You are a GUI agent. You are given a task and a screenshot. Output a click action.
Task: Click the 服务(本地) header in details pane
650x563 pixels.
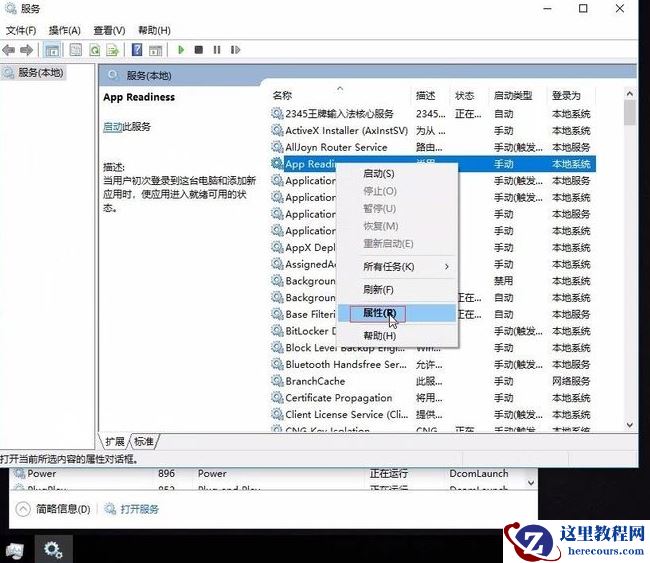(148, 76)
